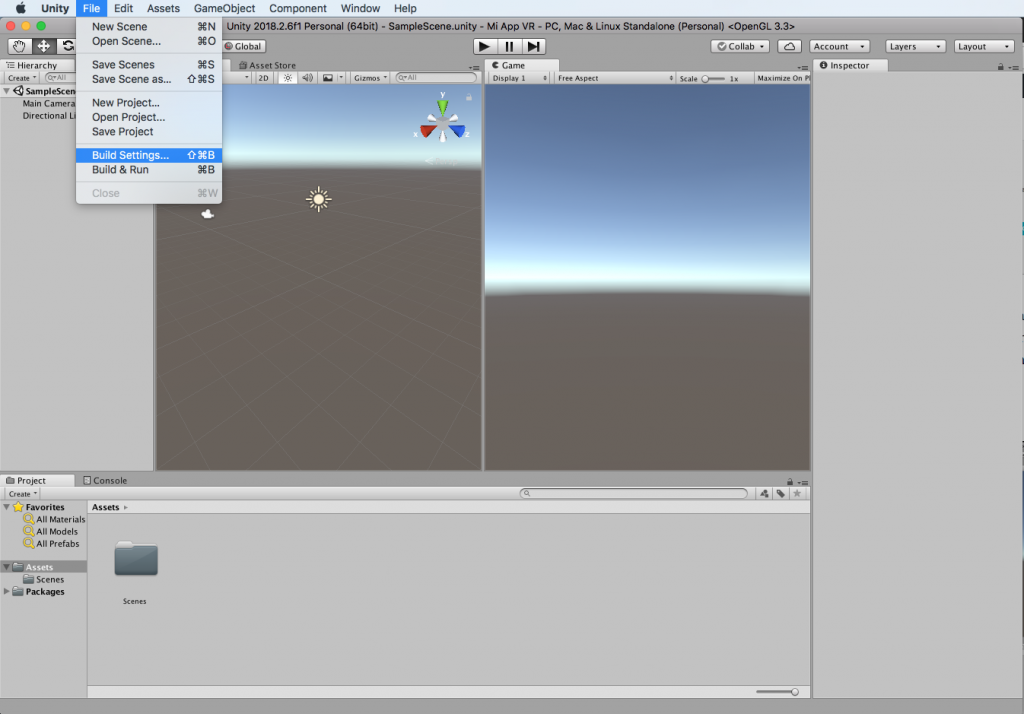
Task: Toggle scene lighting sun icon
Action: (287, 77)
